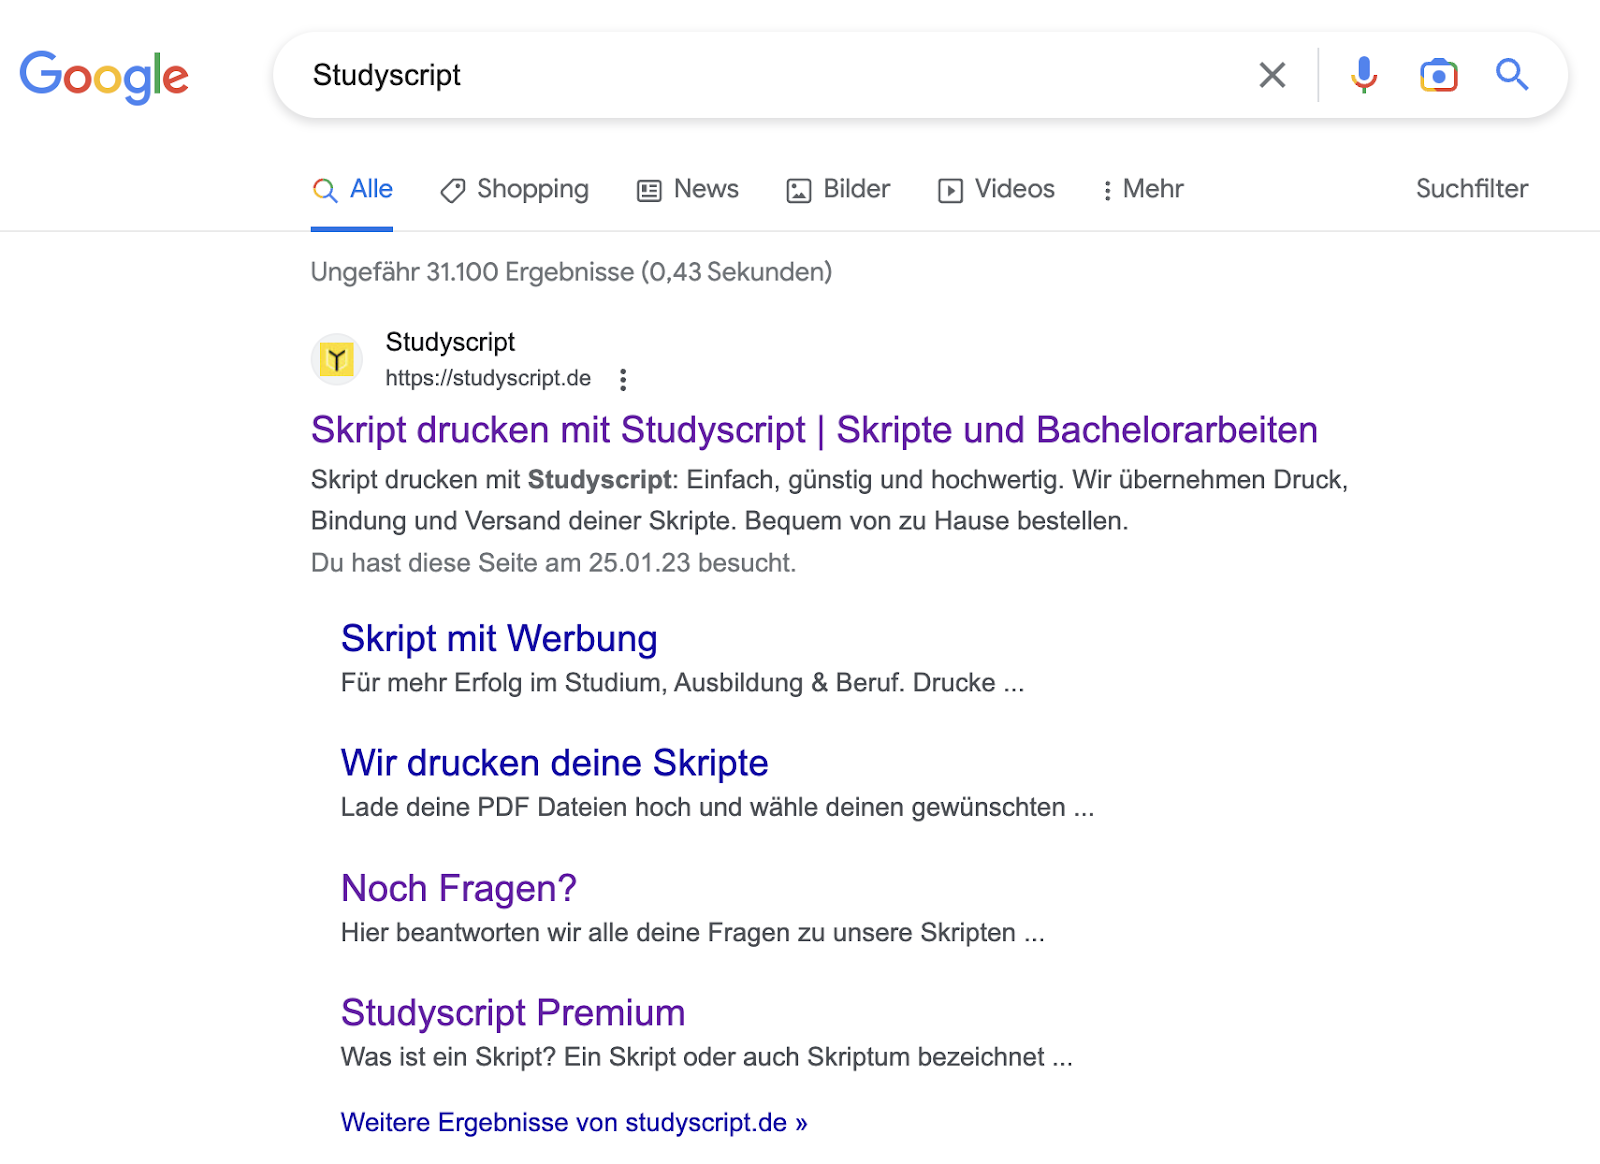Image resolution: width=1600 pixels, height=1164 pixels.
Task: Click the 'Ungefähr 31.100 Ergebnisse' count text
Action: (x=571, y=272)
